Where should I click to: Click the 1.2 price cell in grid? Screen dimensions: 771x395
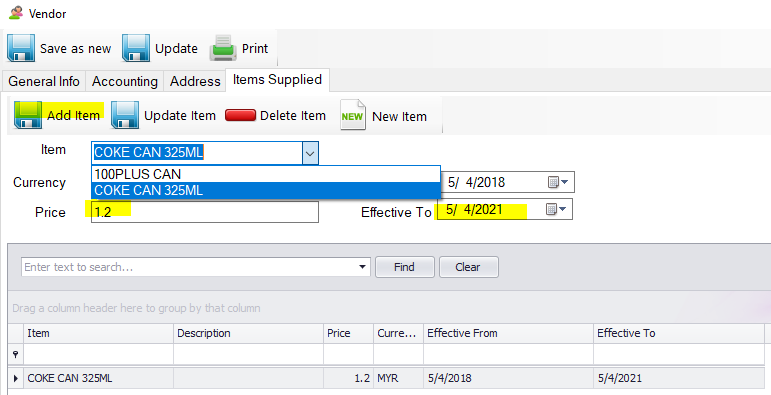coord(348,378)
